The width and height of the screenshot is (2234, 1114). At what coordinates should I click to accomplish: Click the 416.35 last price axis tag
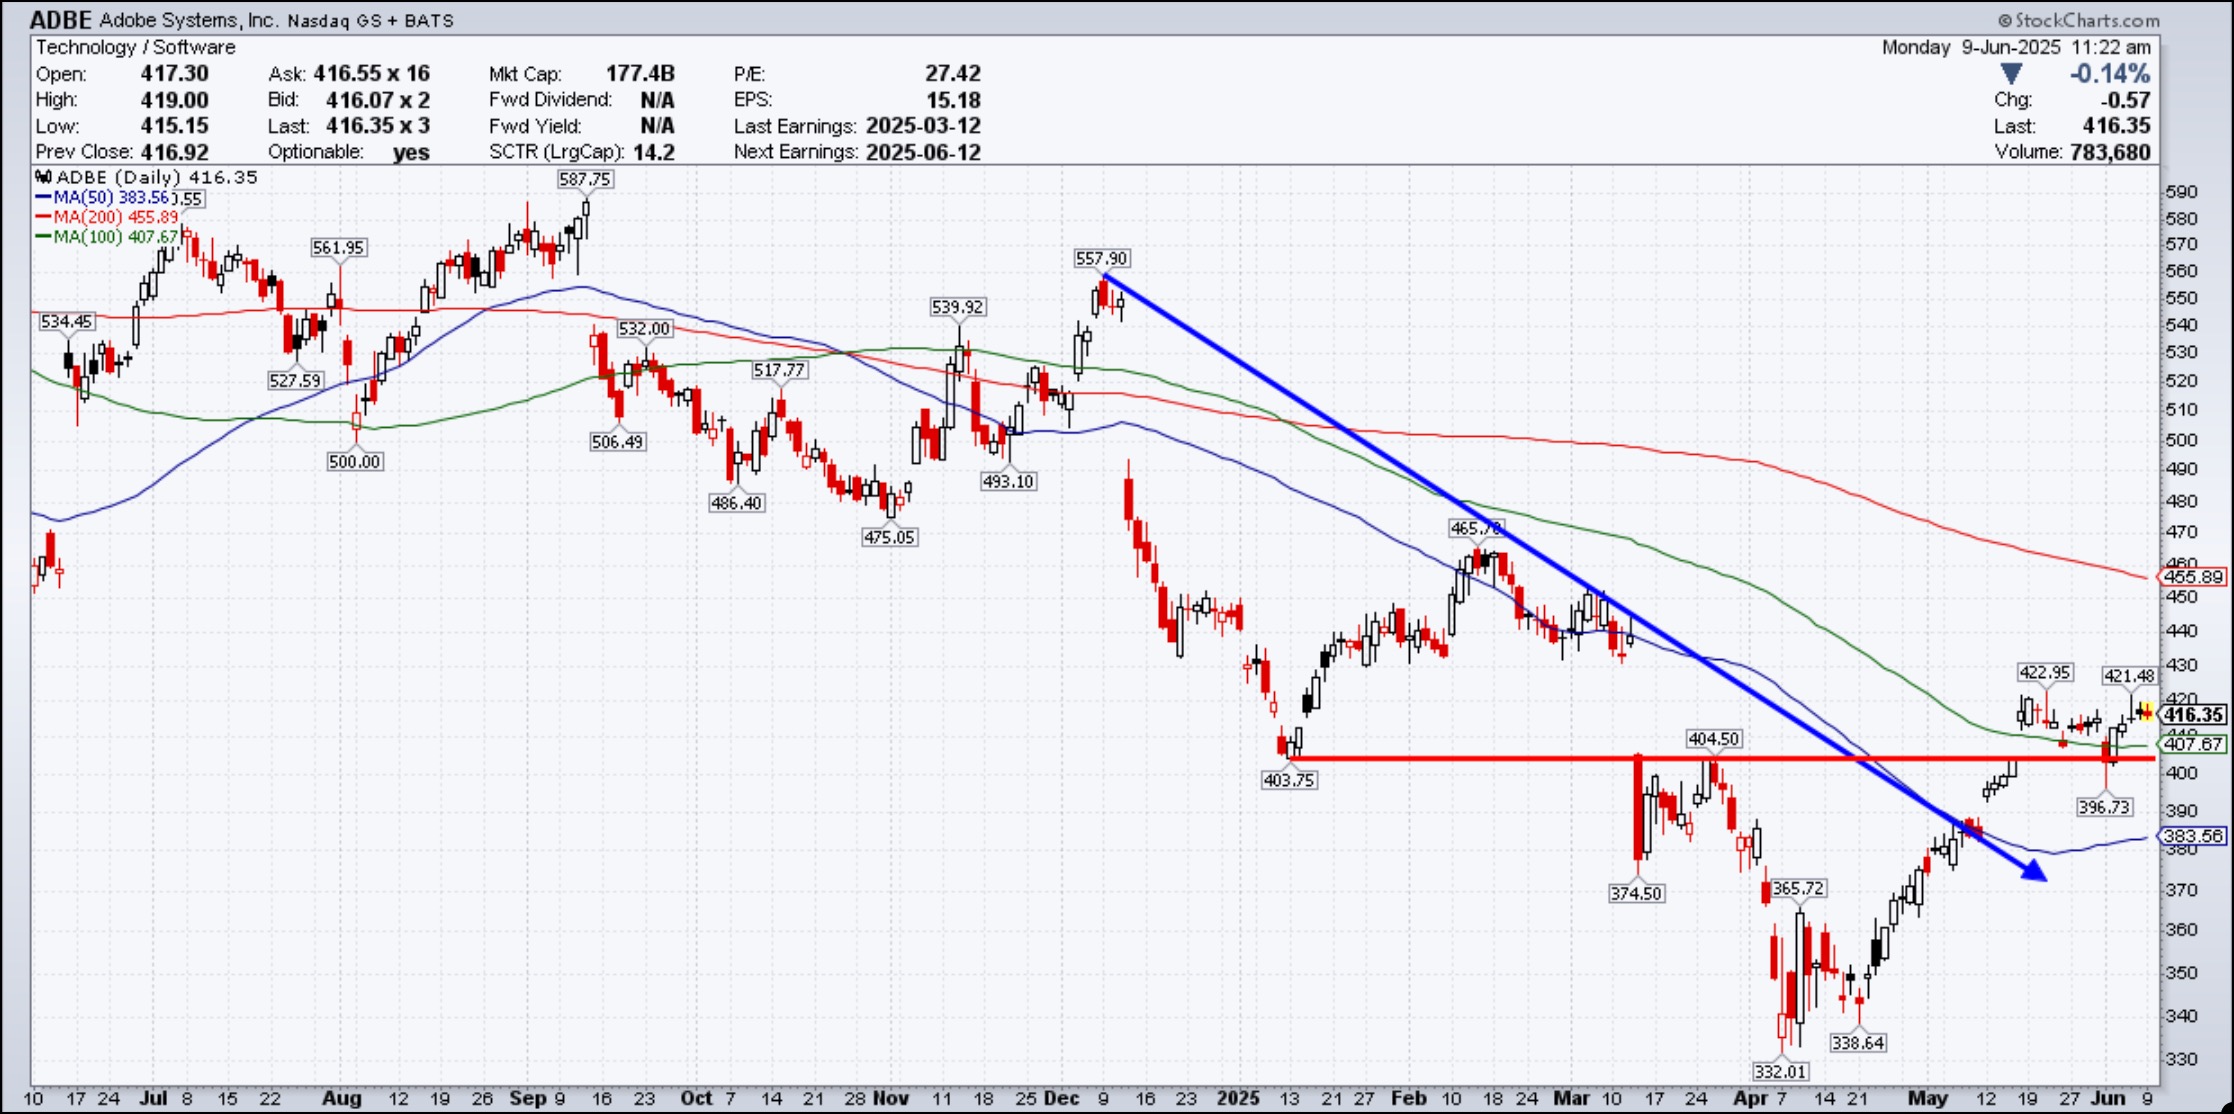(2193, 714)
